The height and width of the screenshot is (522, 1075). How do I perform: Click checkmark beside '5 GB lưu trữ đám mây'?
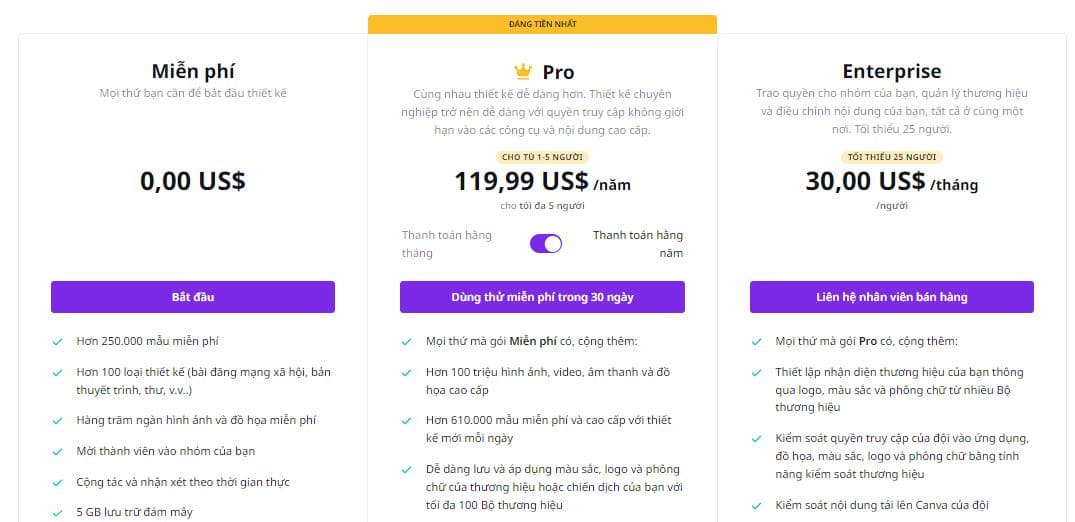pyautogui.click(x=58, y=512)
